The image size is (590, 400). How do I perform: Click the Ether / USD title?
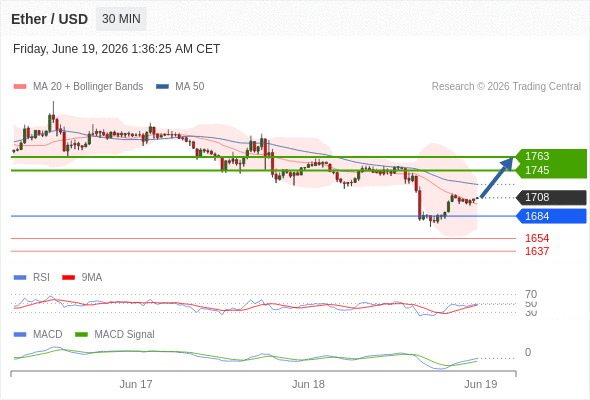pyautogui.click(x=49, y=19)
